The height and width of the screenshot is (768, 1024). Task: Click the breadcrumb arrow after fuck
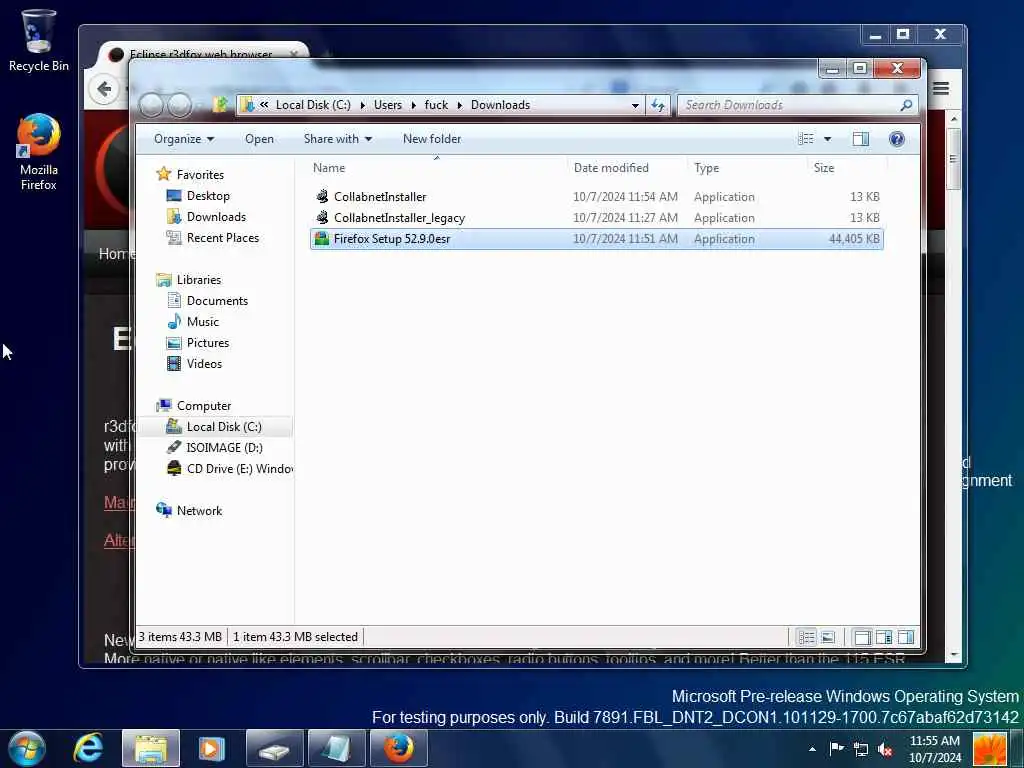tap(460, 105)
